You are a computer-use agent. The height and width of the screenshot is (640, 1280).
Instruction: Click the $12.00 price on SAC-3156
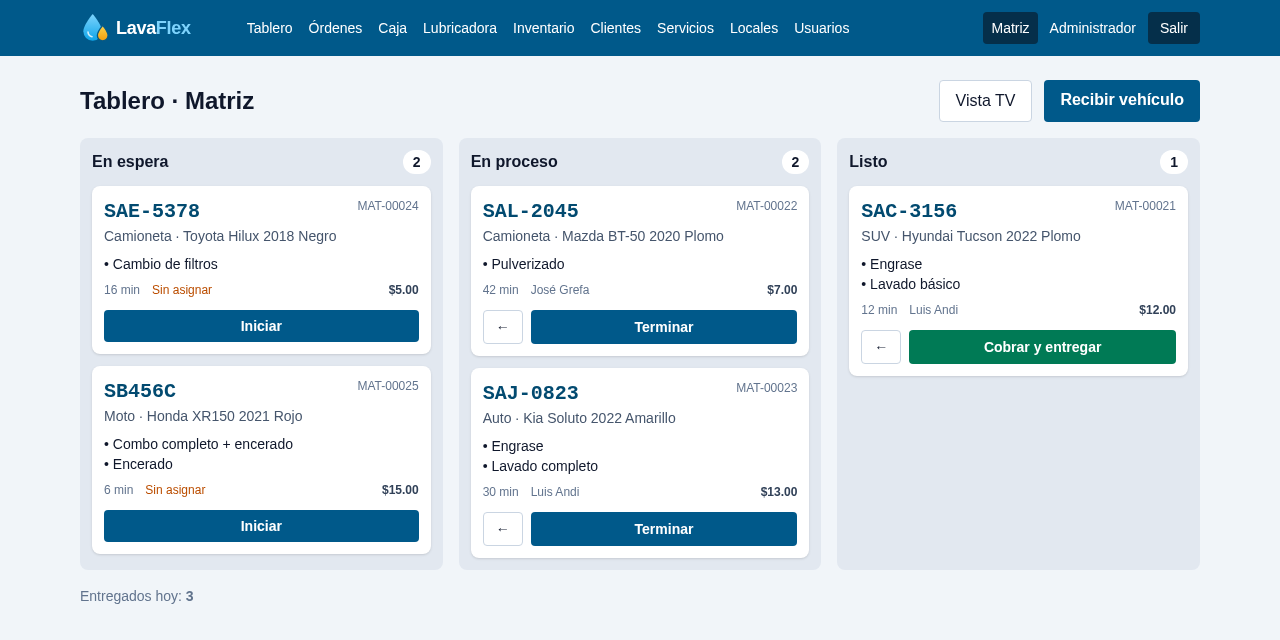(1157, 310)
